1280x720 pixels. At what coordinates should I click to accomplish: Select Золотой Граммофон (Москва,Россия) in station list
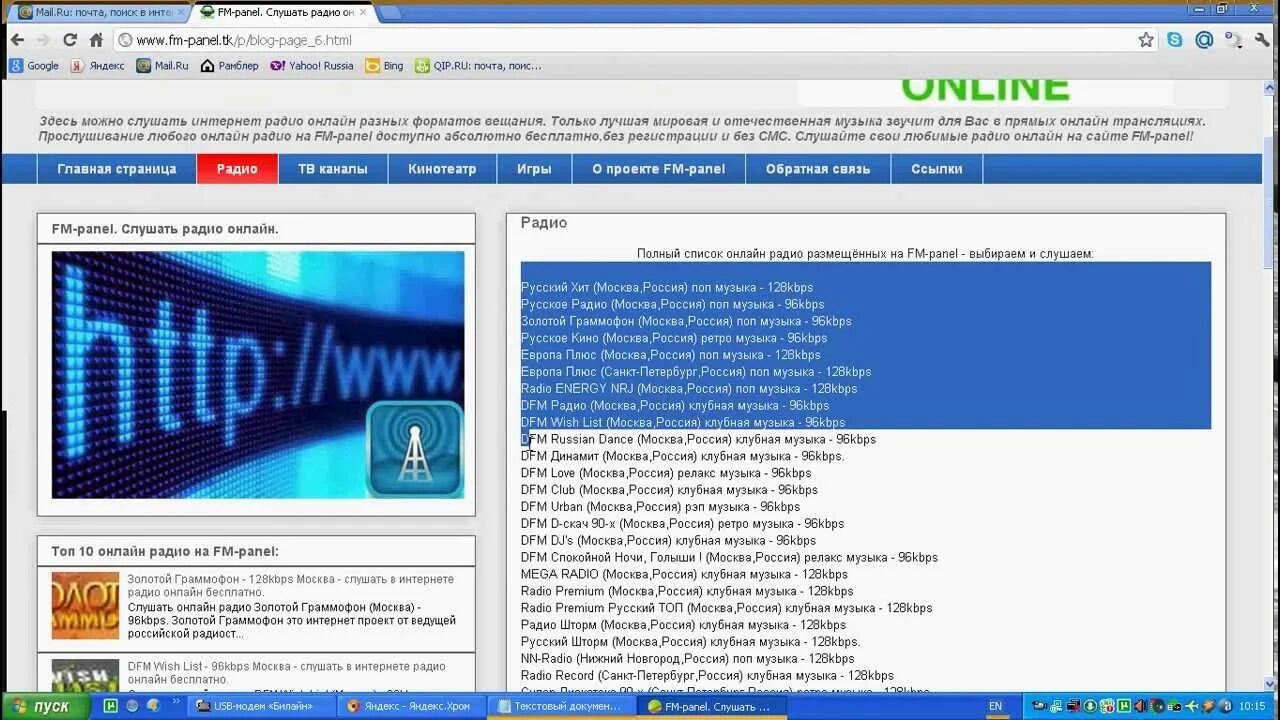686,321
